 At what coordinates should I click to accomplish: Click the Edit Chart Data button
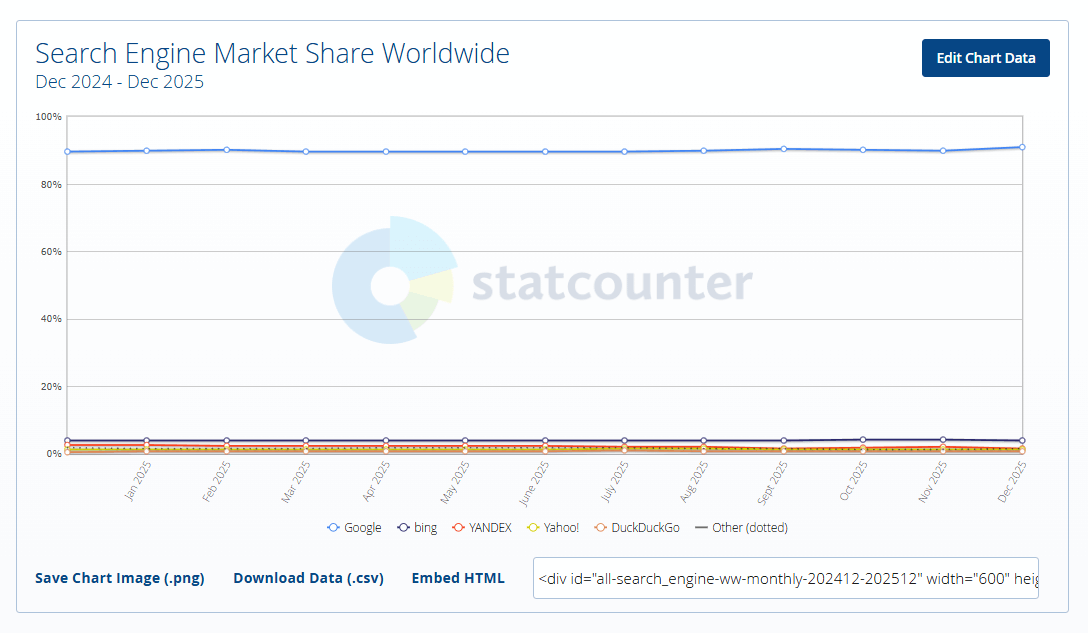(985, 58)
